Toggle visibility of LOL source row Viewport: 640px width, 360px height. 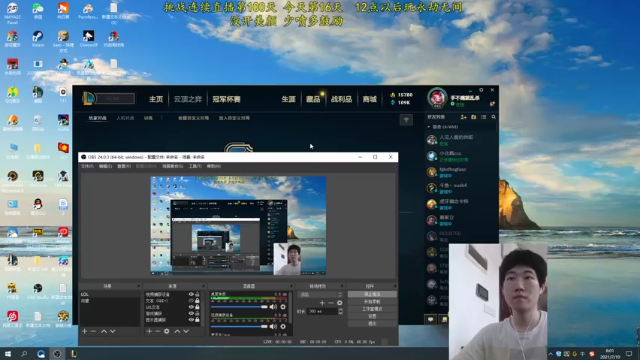point(191,307)
